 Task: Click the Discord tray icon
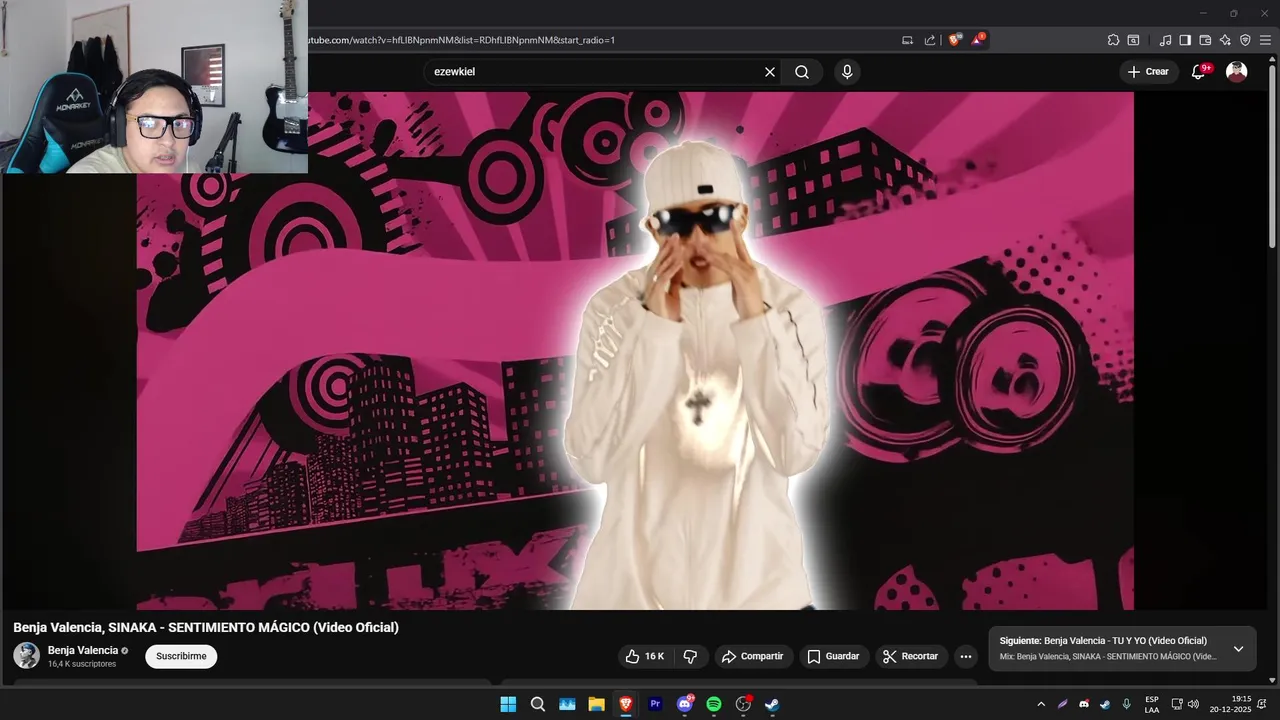pos(1084,704)
